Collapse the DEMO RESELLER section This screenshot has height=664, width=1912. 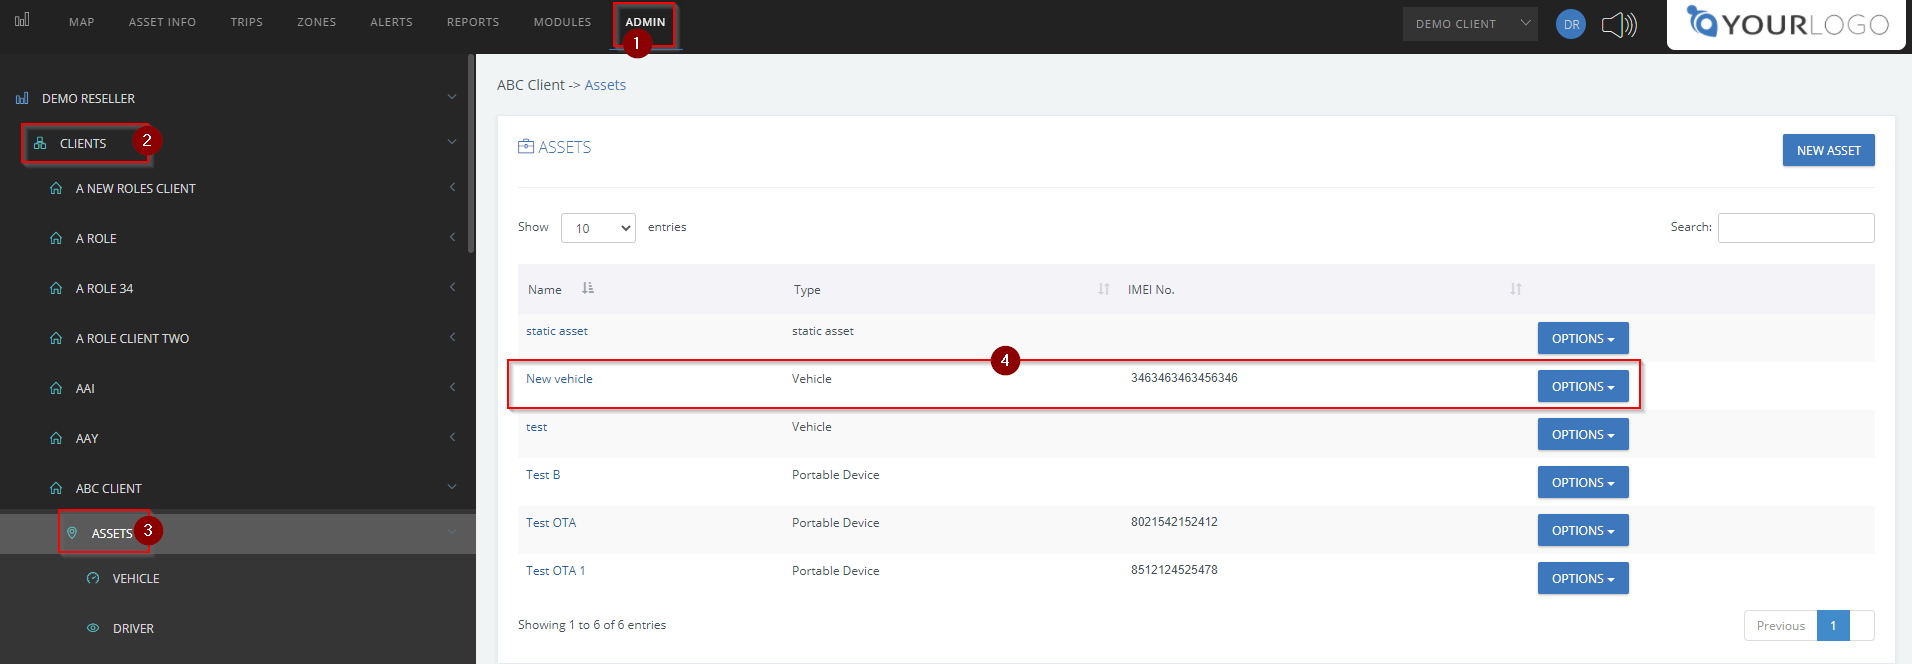pyautogui.click(x=452, y=97)
